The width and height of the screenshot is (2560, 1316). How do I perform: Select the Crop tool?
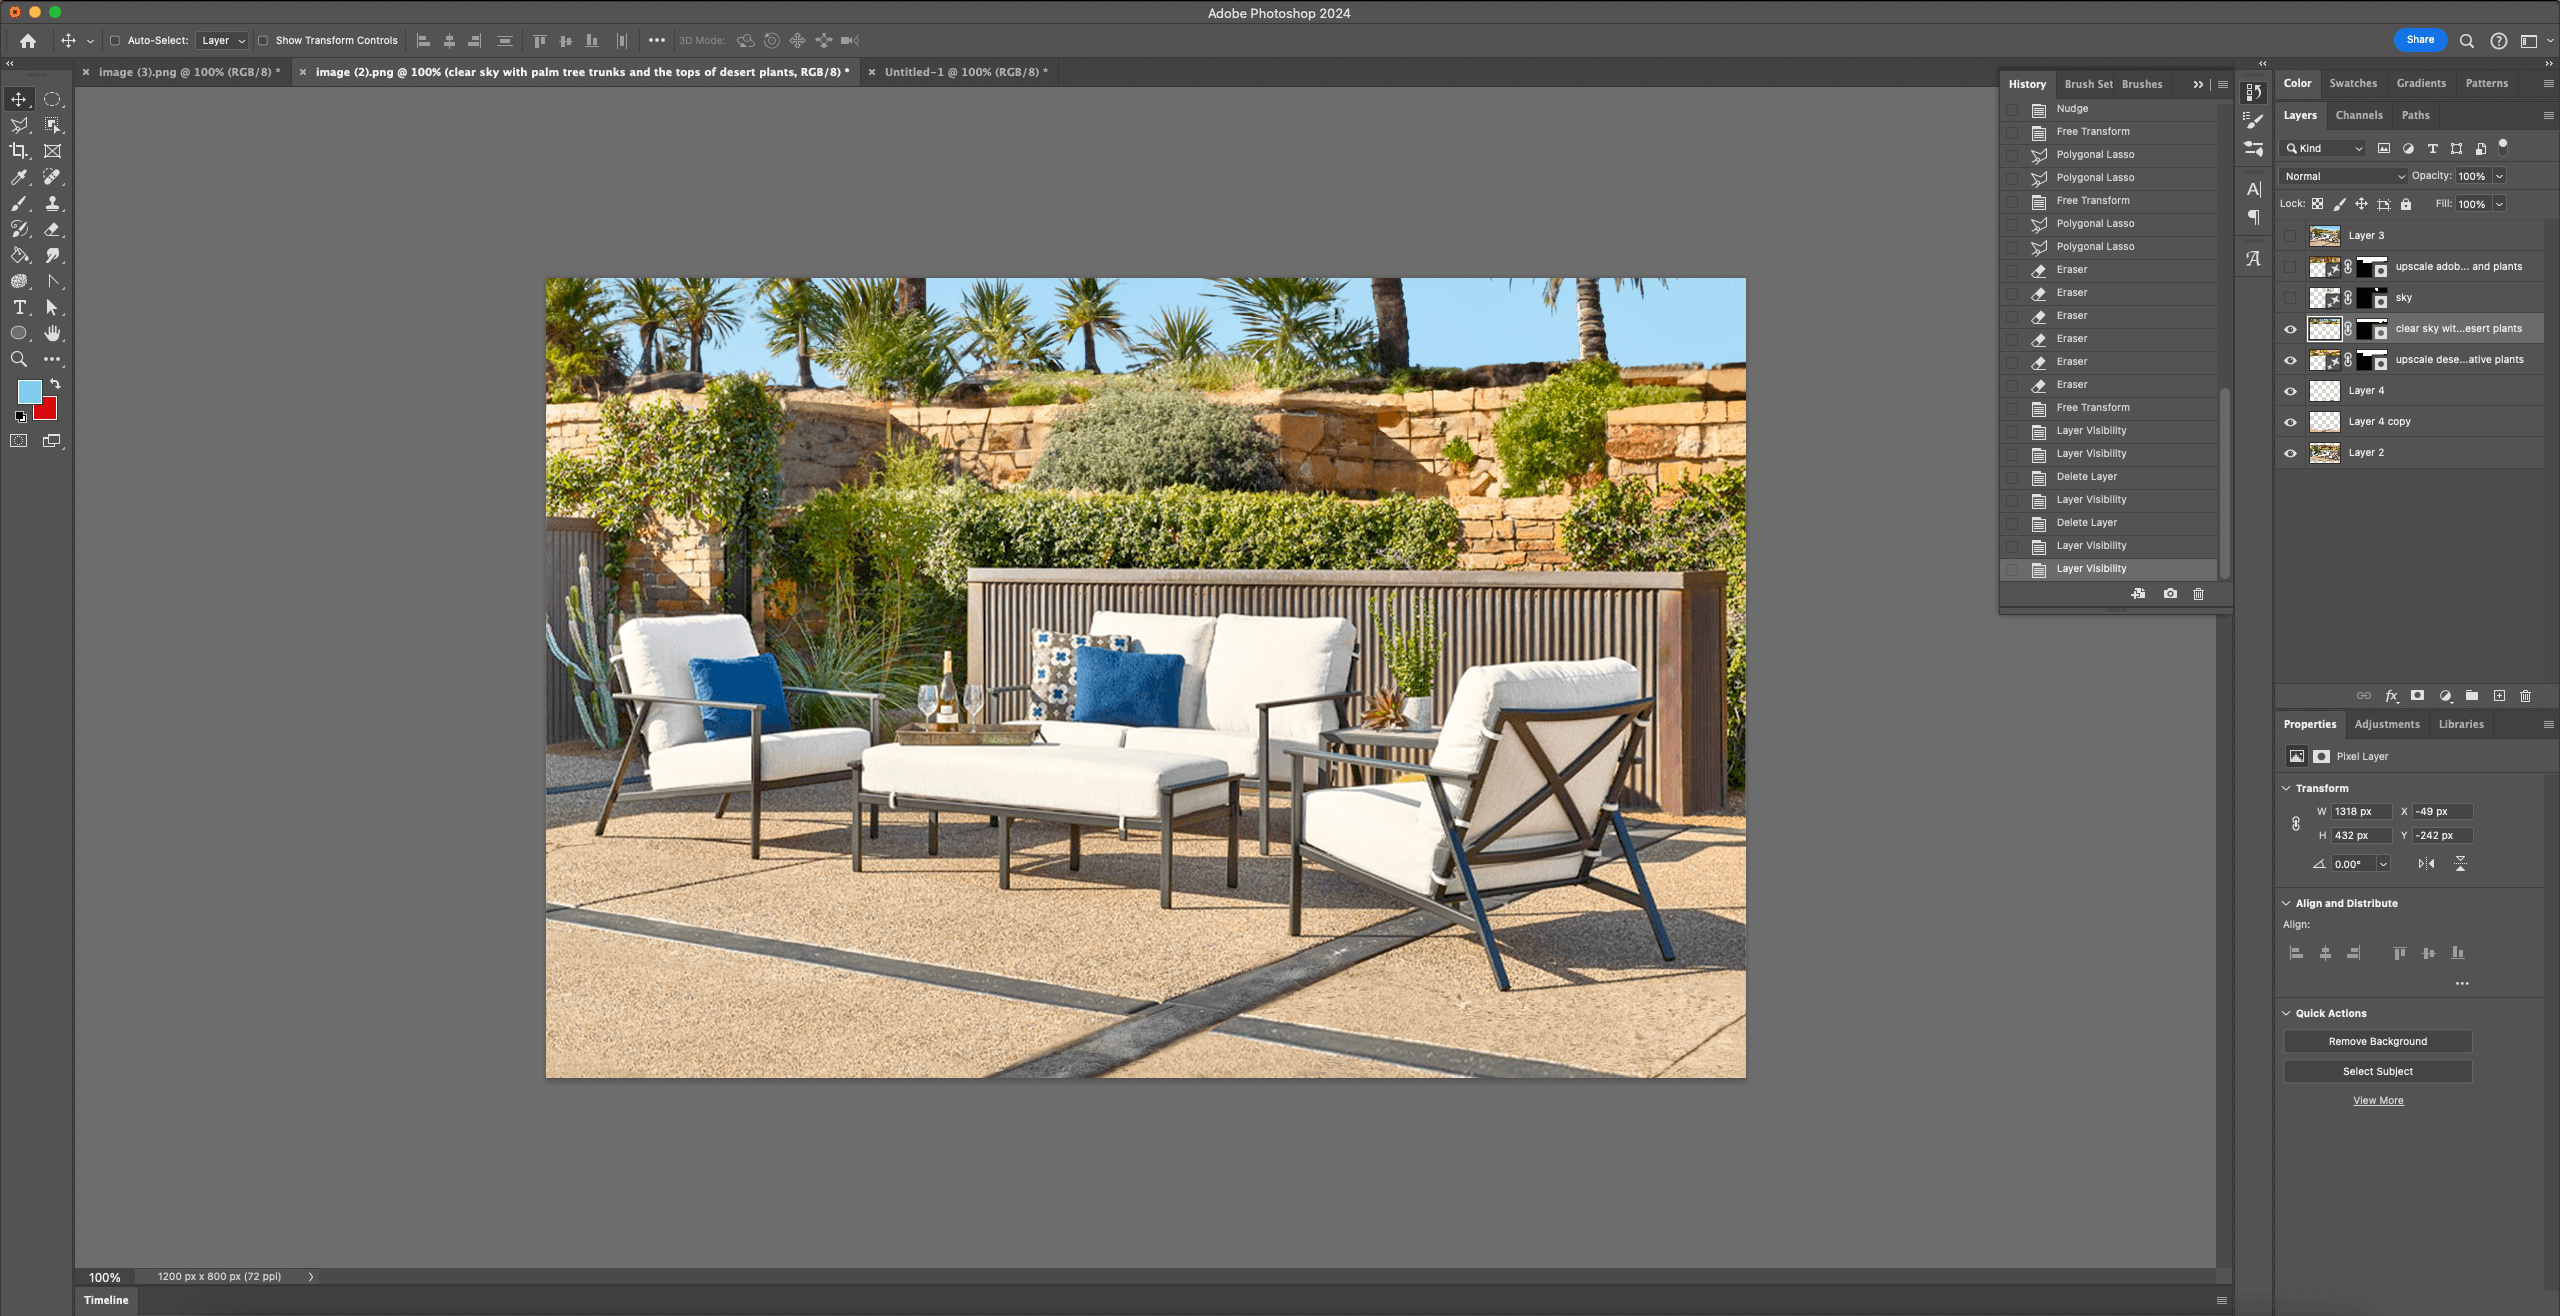click(x=19, y=151)
